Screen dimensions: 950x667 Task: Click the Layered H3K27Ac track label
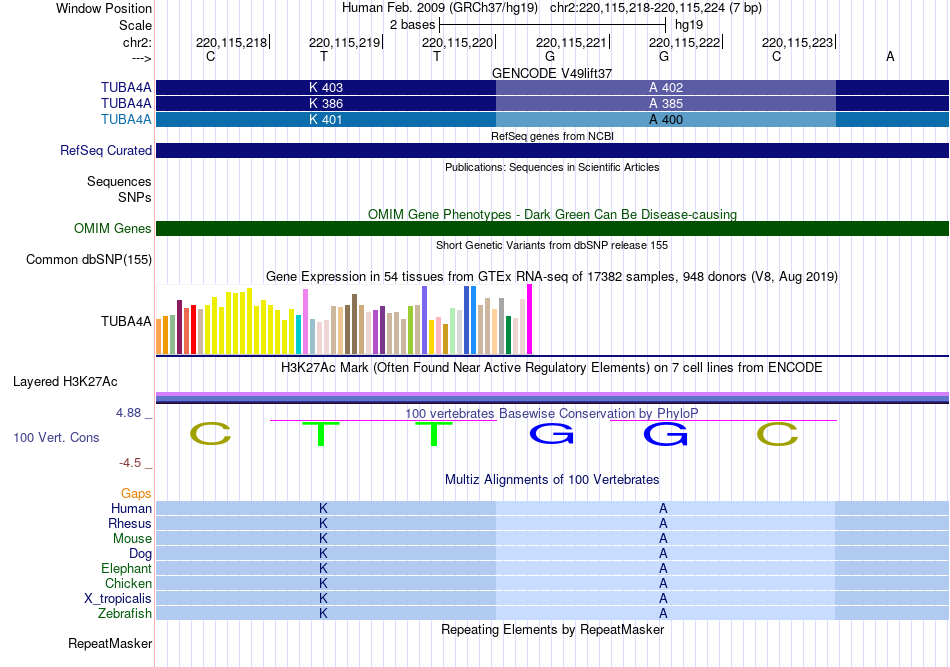click(x=65, y=382)
